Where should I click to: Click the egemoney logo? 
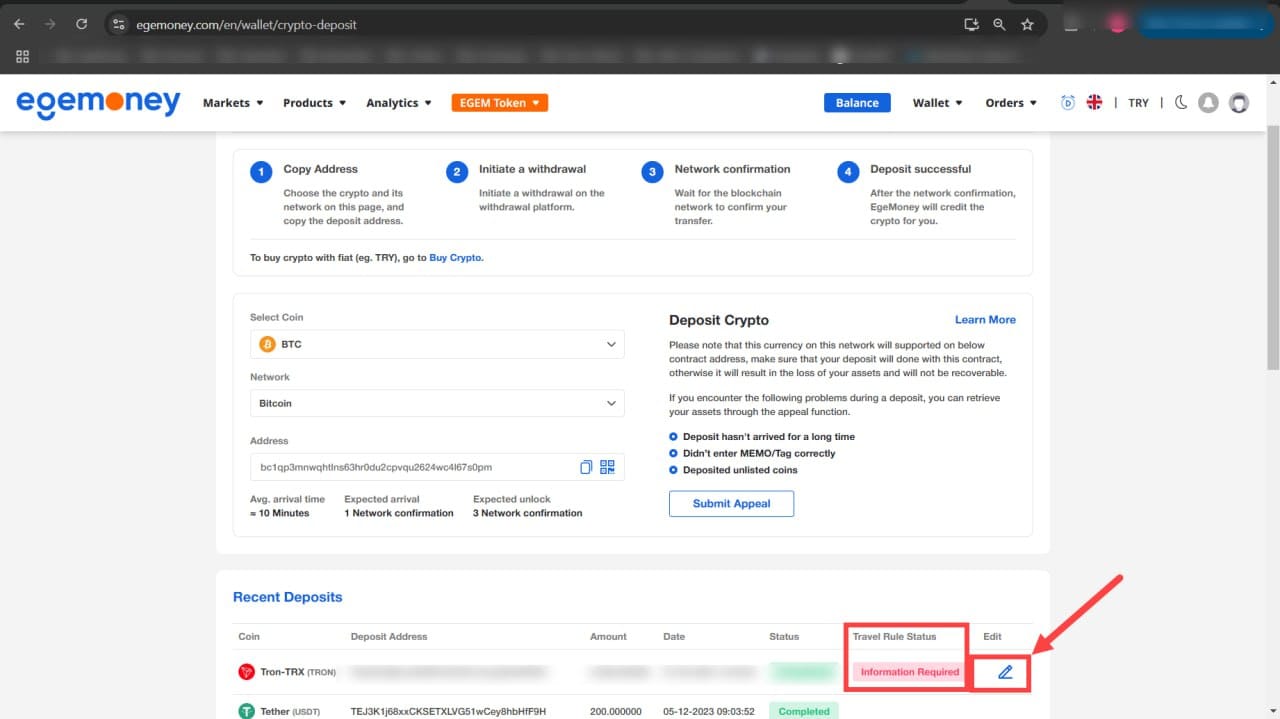[x=98, y=102]
